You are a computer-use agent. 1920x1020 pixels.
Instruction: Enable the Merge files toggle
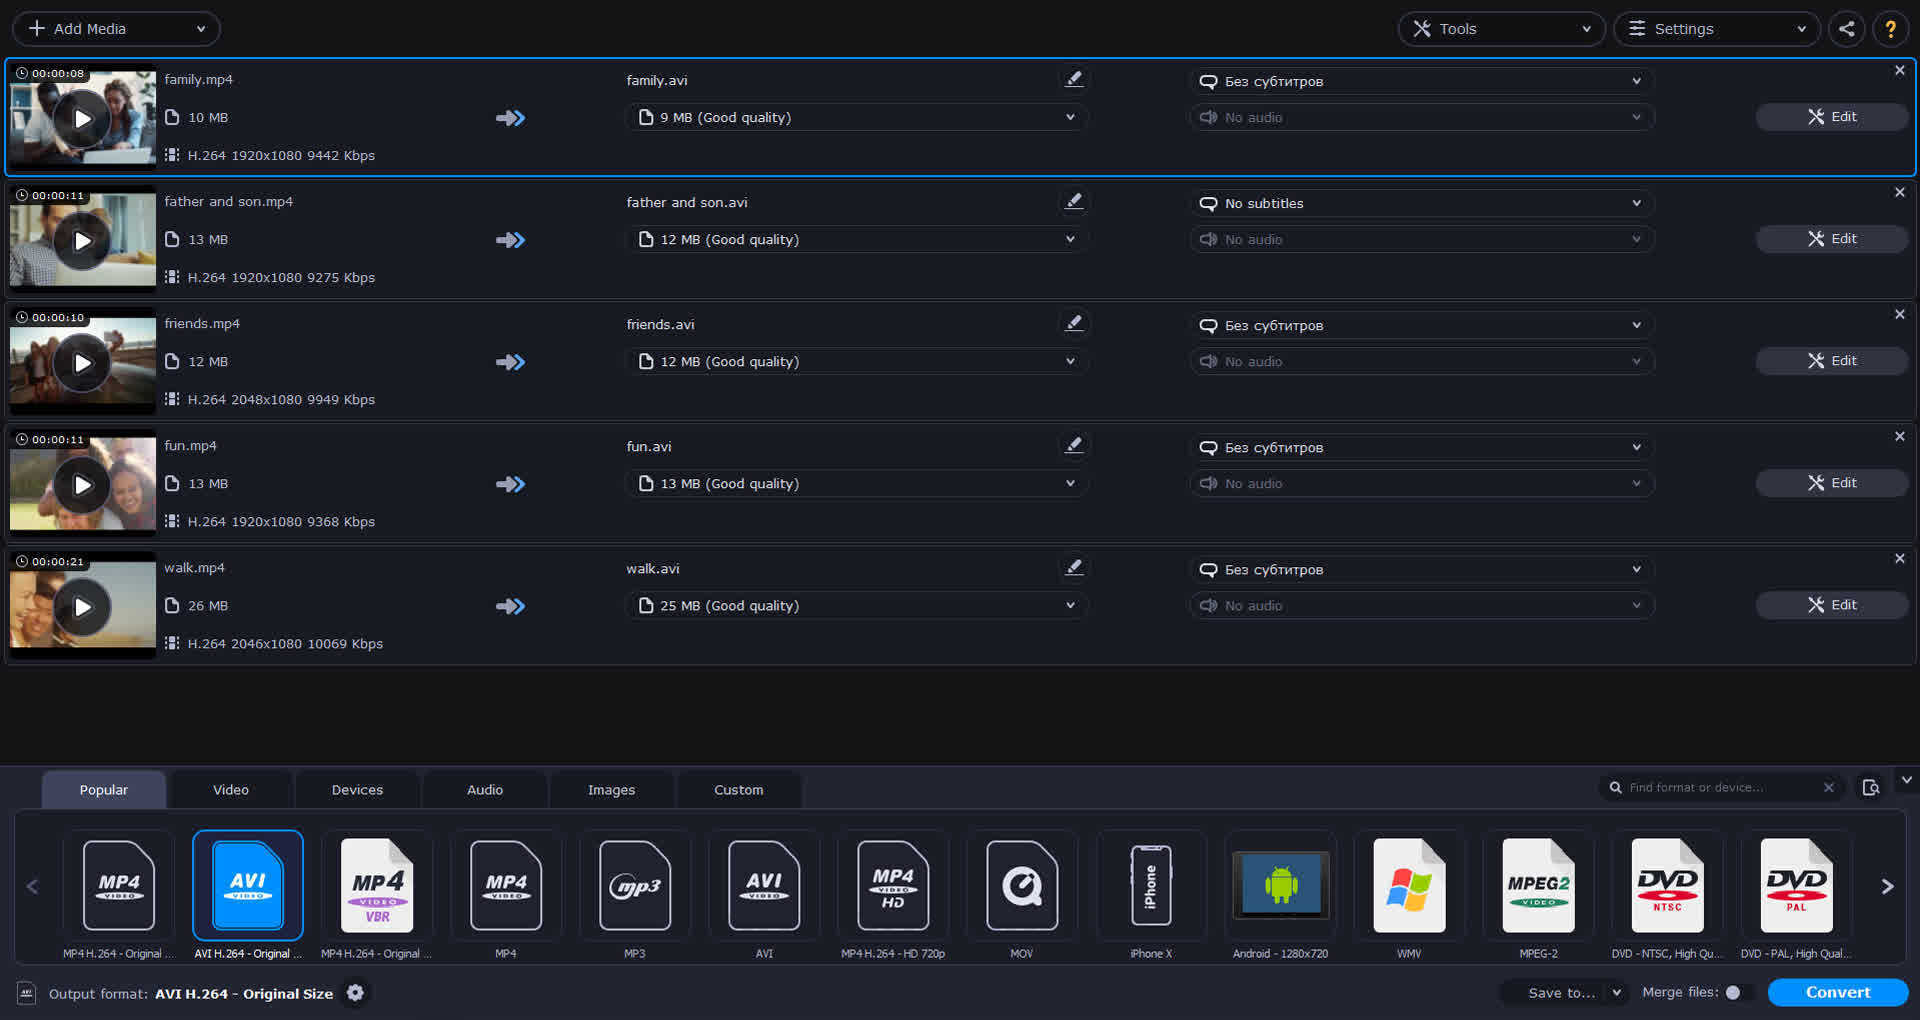pyautogui.click(x=1733, y=993)
